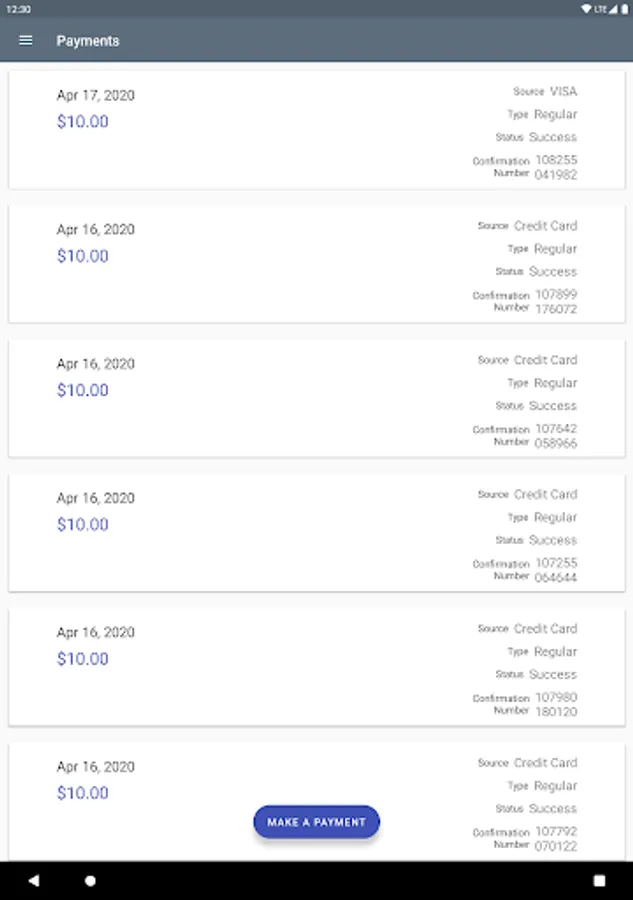
Task: Click the battery status icon
Action: pyautogui.click(x=624, y=8)
